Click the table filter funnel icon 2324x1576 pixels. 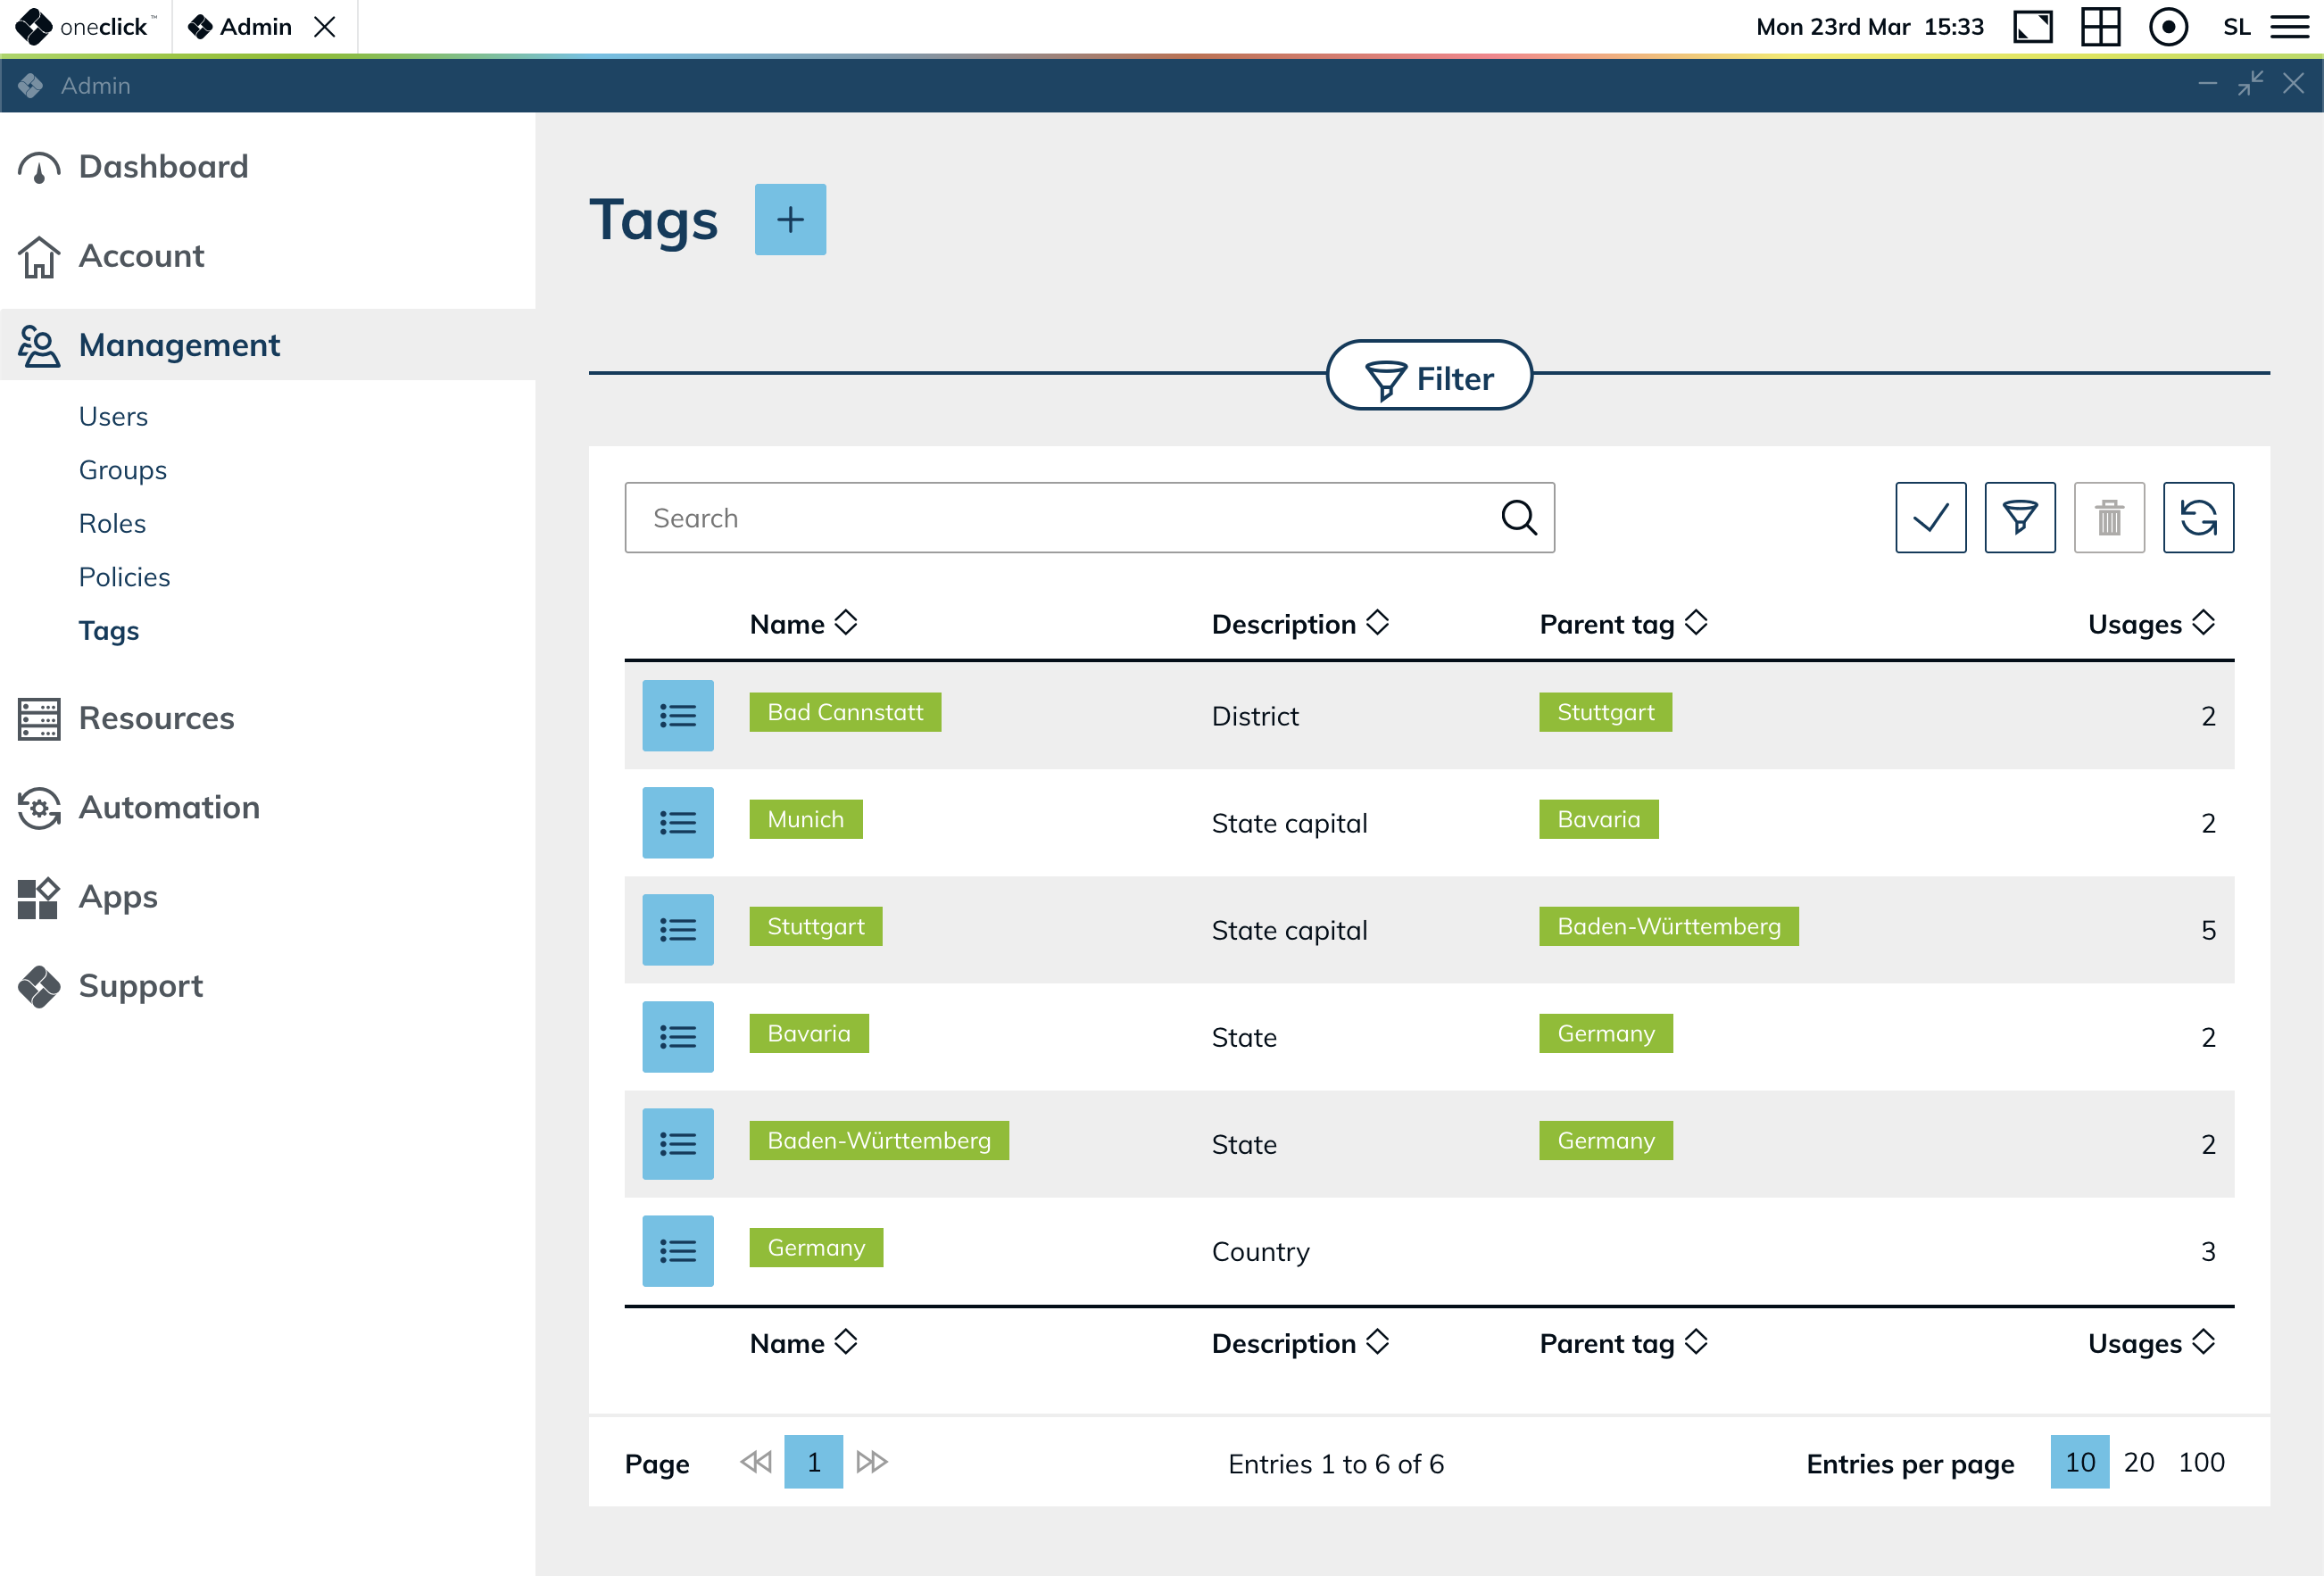2019,517
